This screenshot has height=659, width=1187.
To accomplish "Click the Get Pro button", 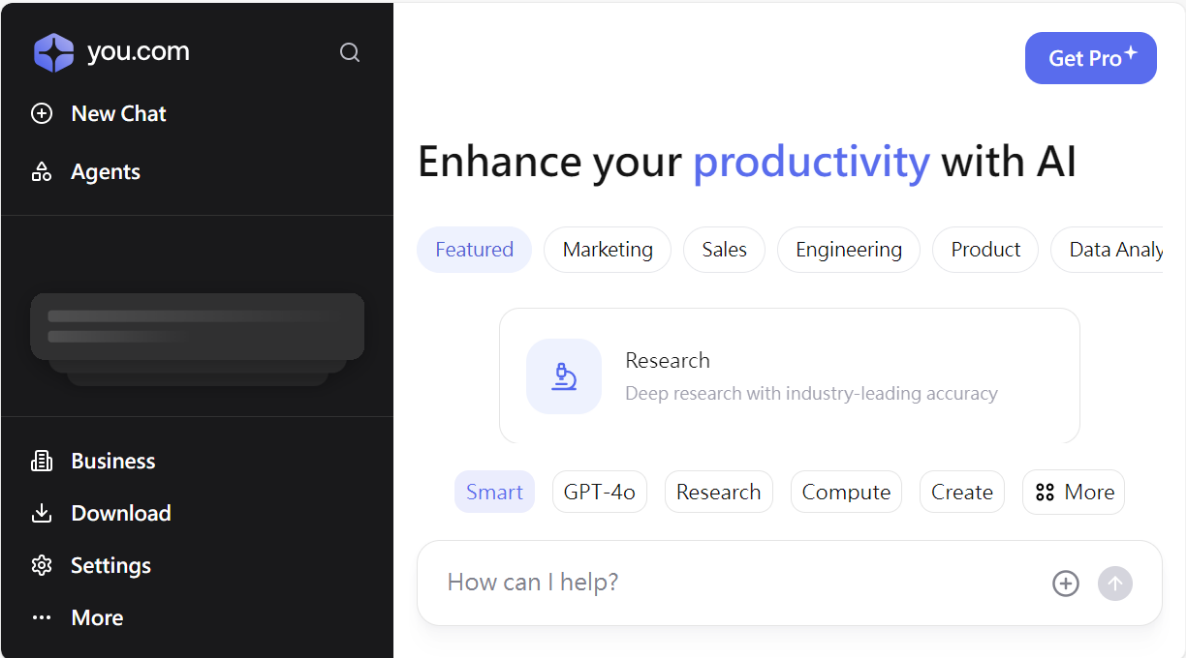I will click(x=1090, y=58).
